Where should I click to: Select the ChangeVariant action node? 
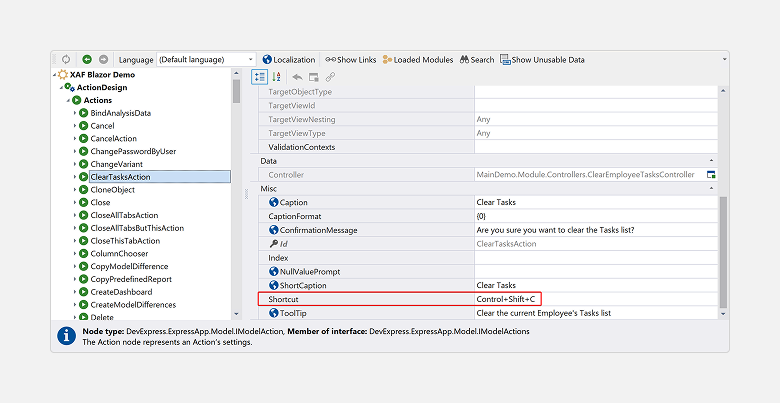pyautogui.click(x=117, y=164)
